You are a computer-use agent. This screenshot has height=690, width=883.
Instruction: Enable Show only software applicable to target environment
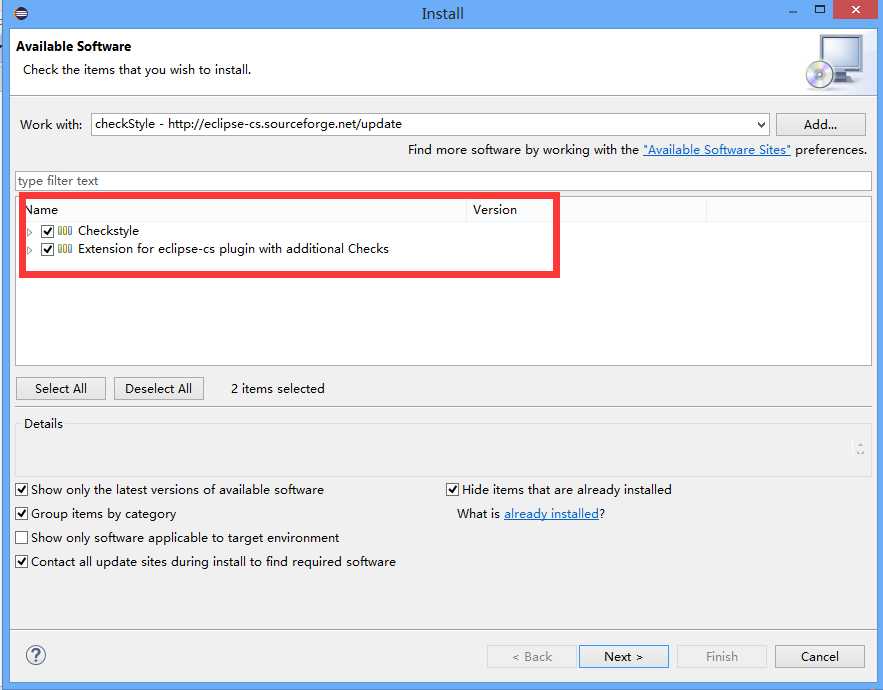coord(21,538)
